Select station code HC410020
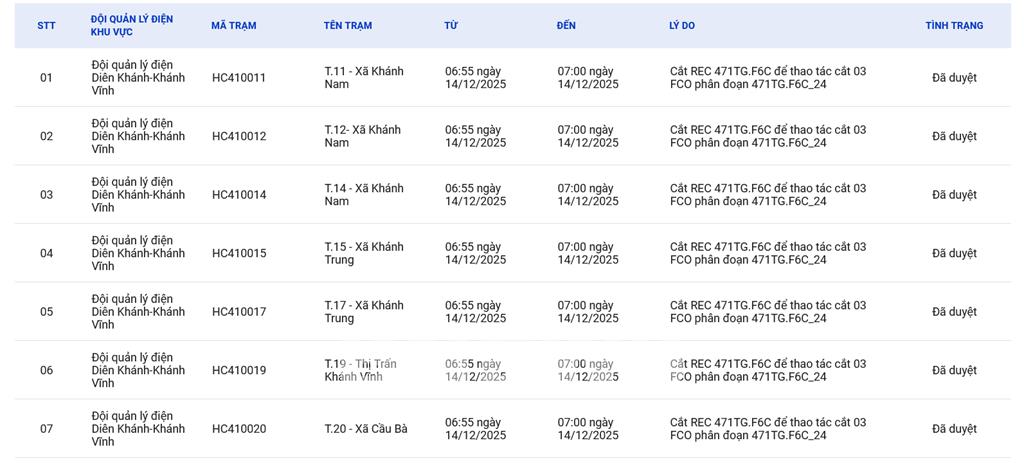Viewport: 1024px width, 463px height. coord(239,429)
